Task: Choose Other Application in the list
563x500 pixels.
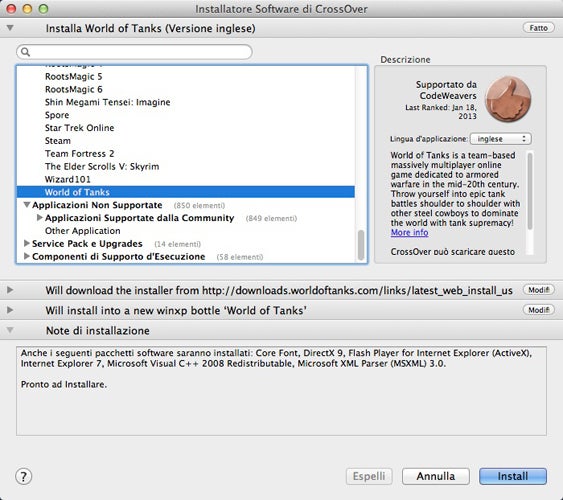Action: tap(83, 231)
